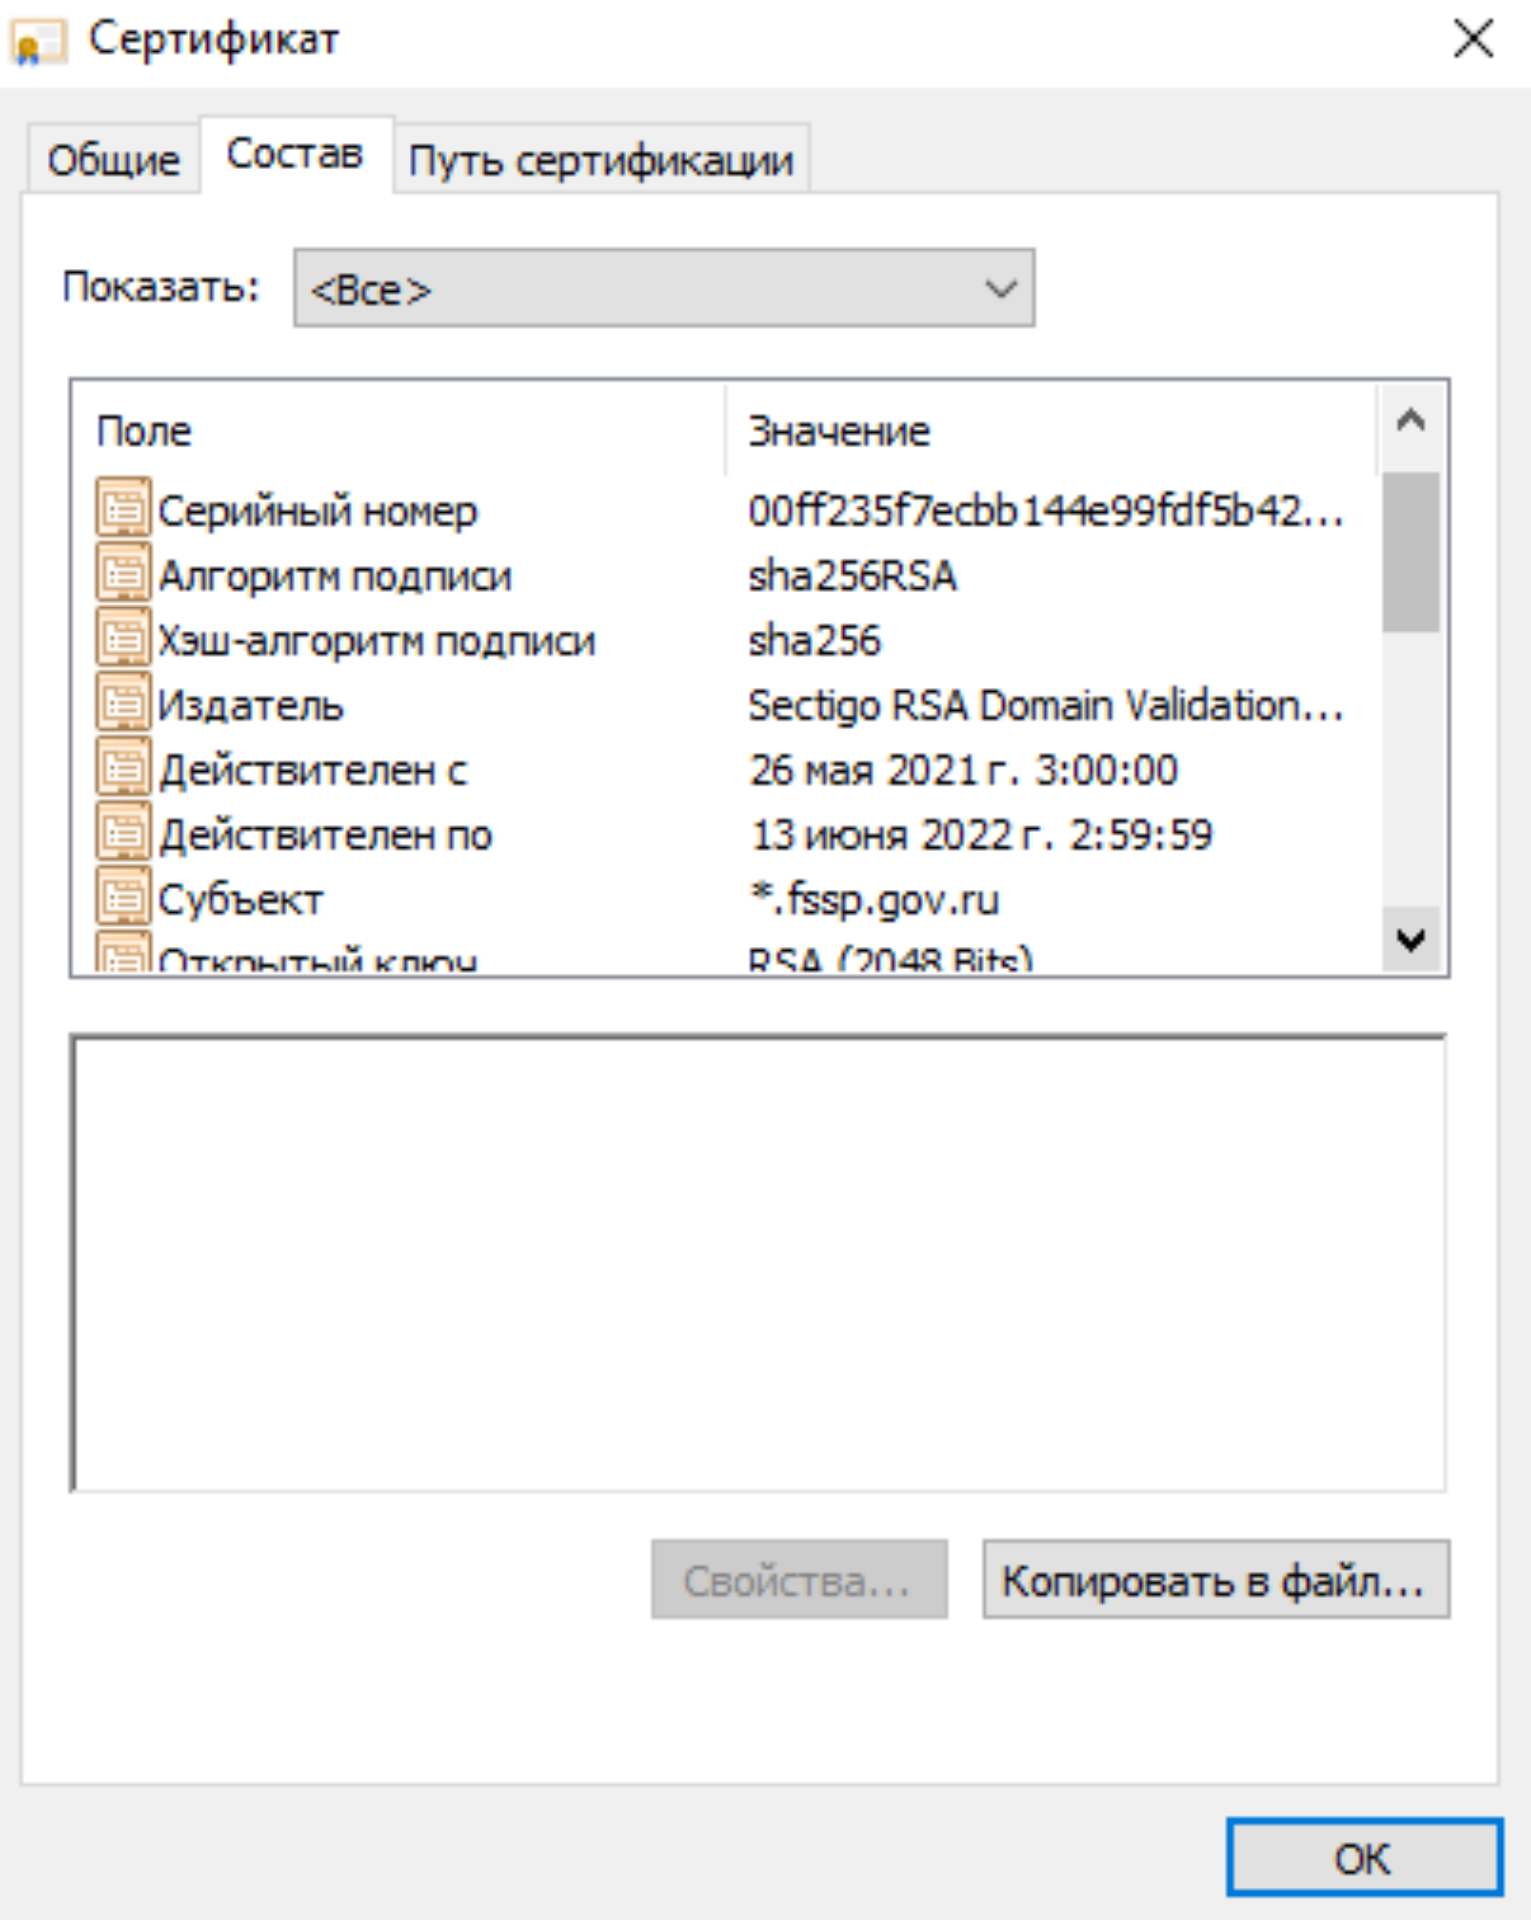The image size is (1531, 1920).
Task: Click the icon beside Хэш-алгоритм подписи
Action: point(123,639)
